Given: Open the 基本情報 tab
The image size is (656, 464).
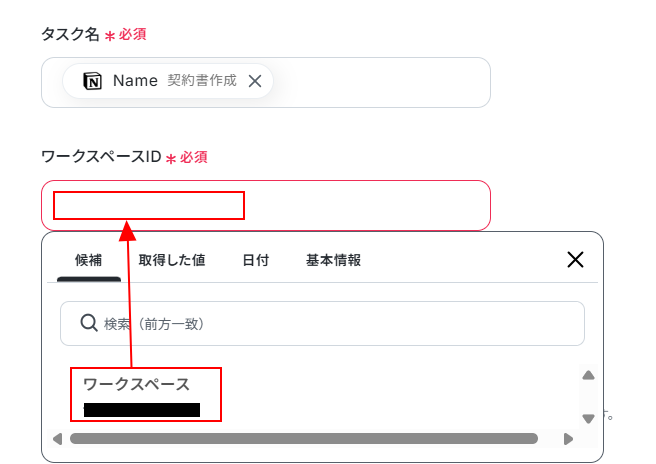Looking at the screenshot, I should (x=333, y=260).
